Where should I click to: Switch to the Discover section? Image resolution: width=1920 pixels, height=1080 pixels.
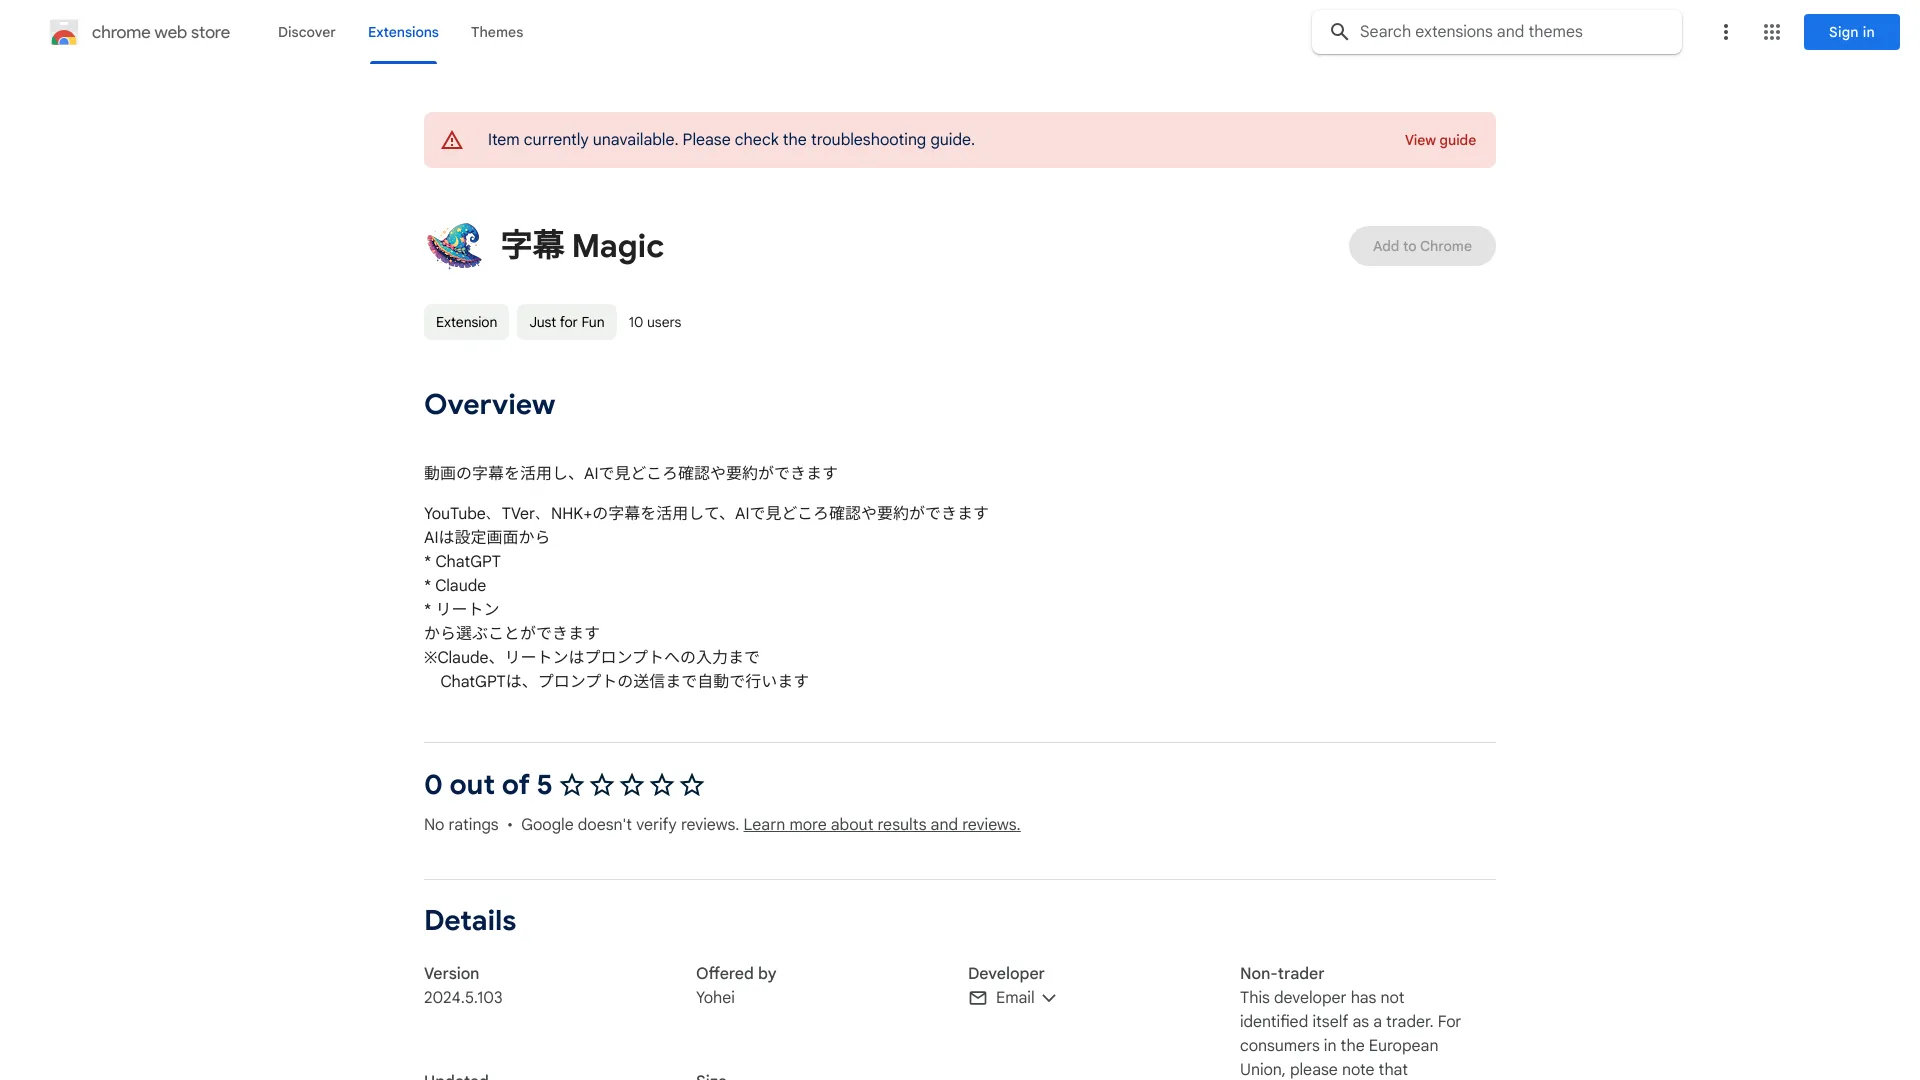[306, 32]
